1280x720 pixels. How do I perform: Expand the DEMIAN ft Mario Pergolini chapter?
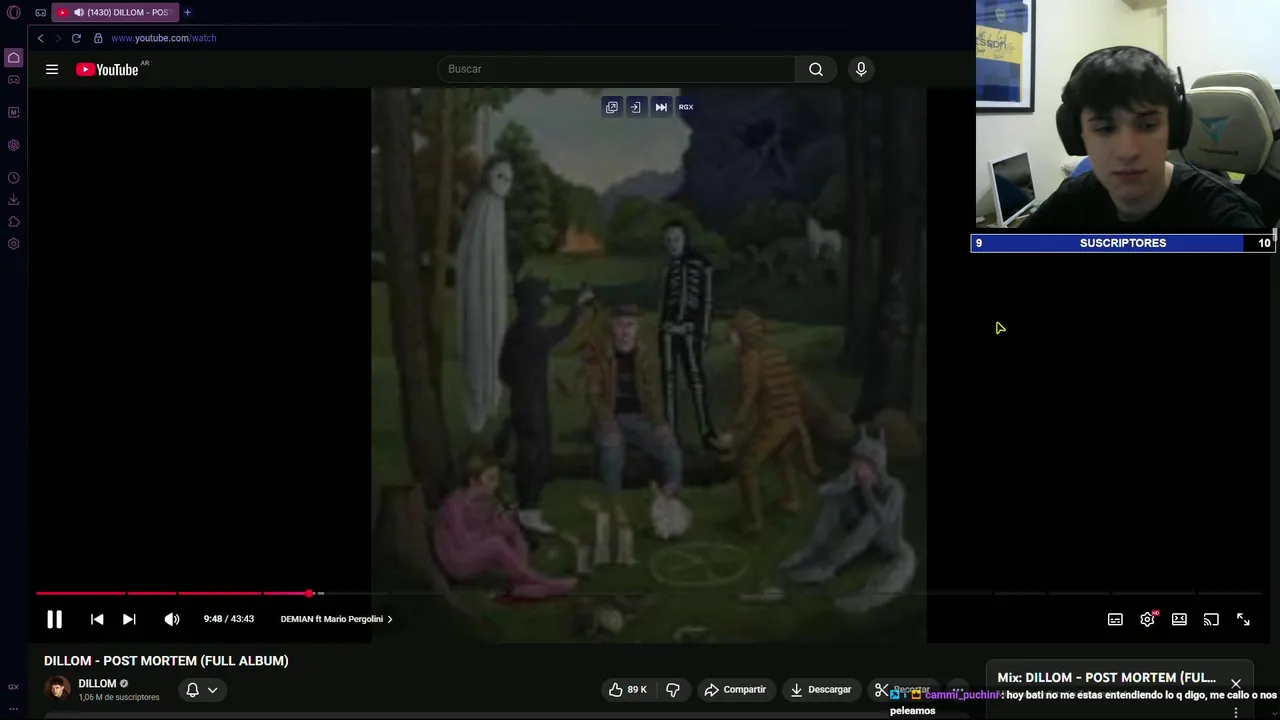[337, 619]
